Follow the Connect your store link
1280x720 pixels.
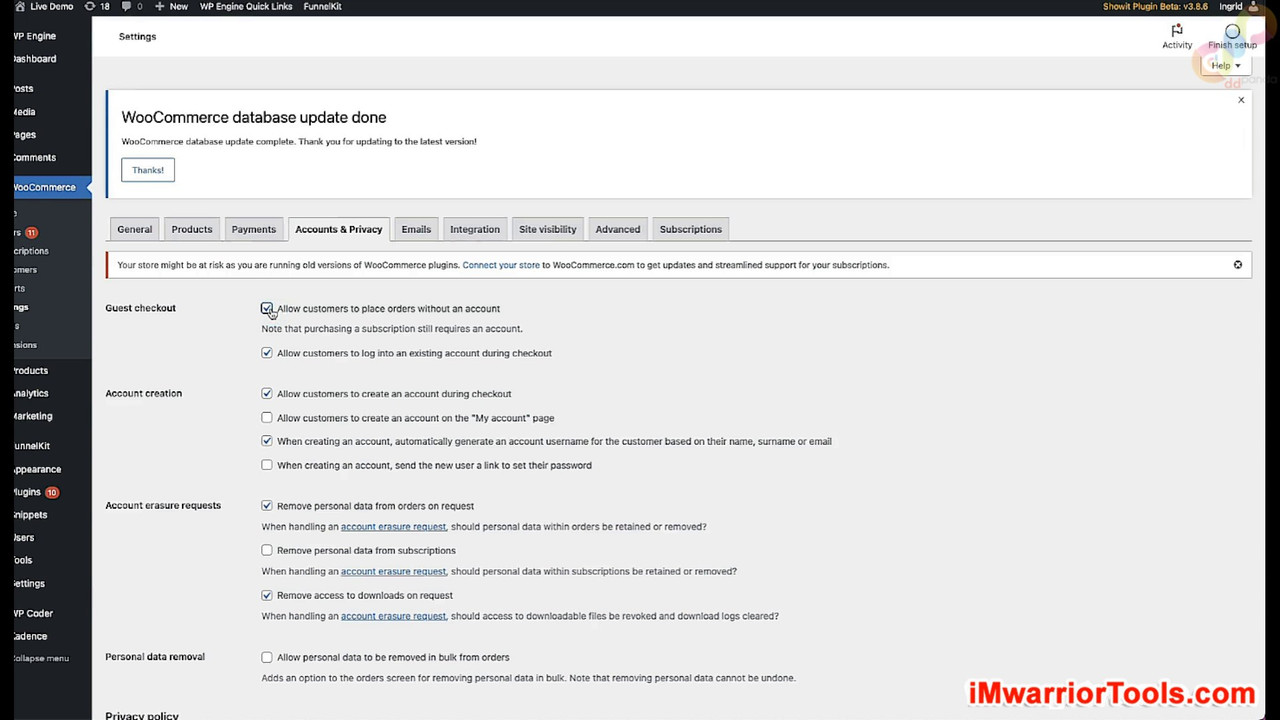[x=501, y=265]
